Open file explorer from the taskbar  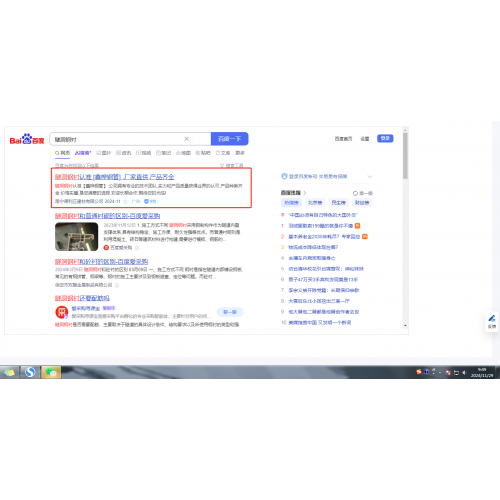(9, 372)
